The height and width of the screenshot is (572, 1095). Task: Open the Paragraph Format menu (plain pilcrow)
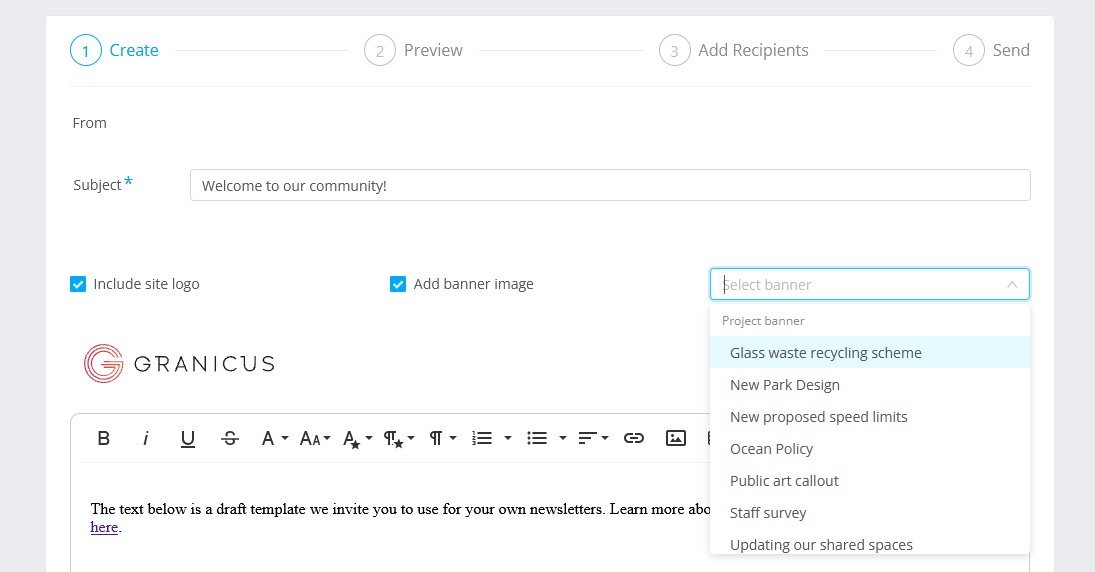[442, 438]
